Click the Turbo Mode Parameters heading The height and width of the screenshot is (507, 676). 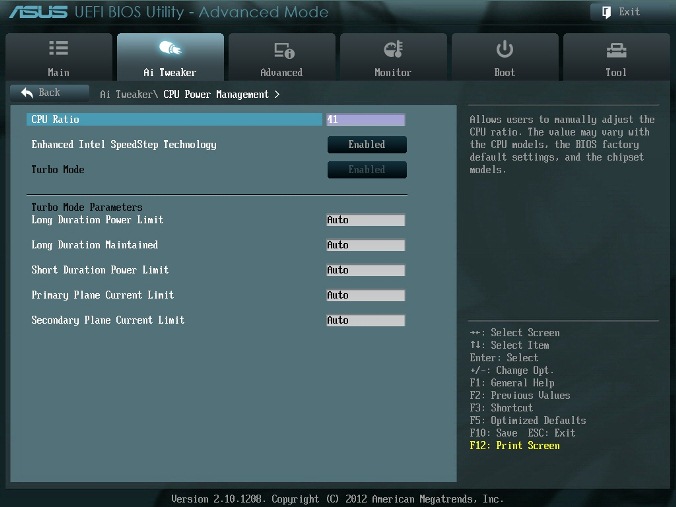[x=87, y=207]
